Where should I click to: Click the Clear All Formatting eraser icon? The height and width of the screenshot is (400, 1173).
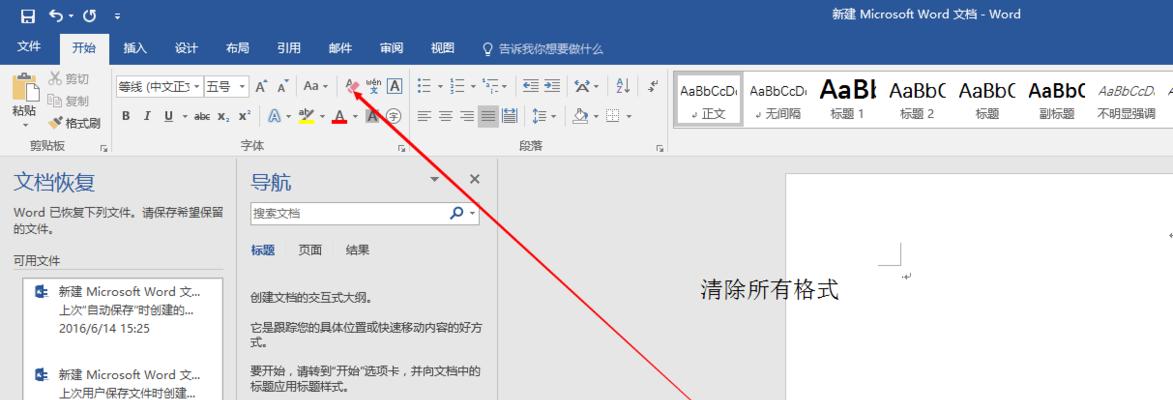click(353, 87)
